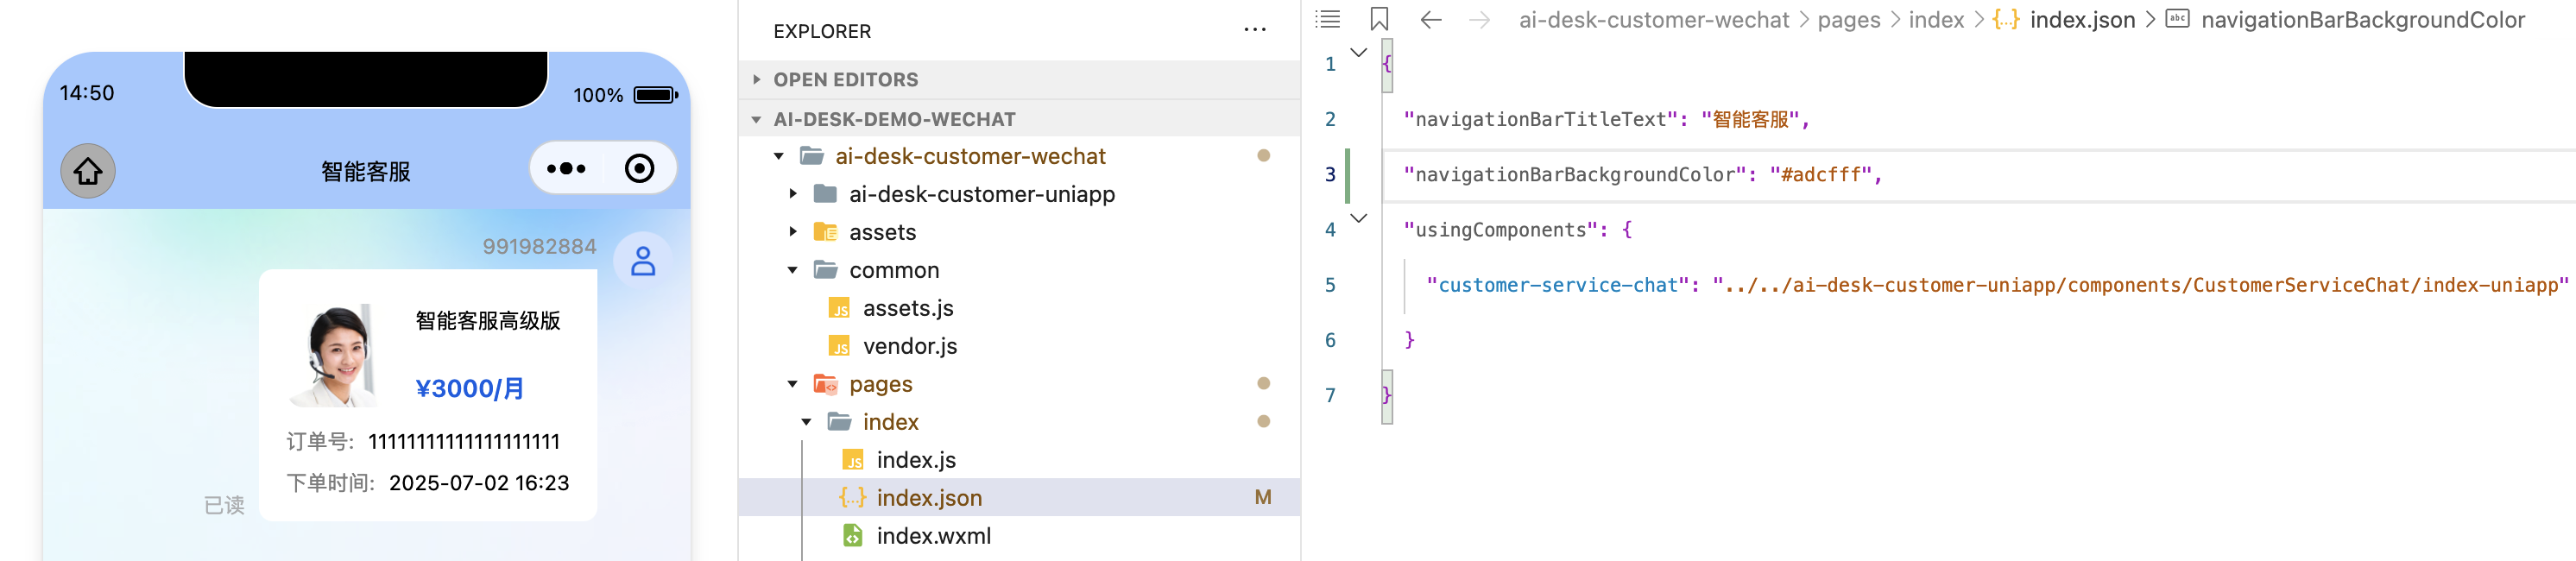2576x561 pixels.
Task: Fold the usingComponents block on line 4
Action: click(x=1358, y=218)
